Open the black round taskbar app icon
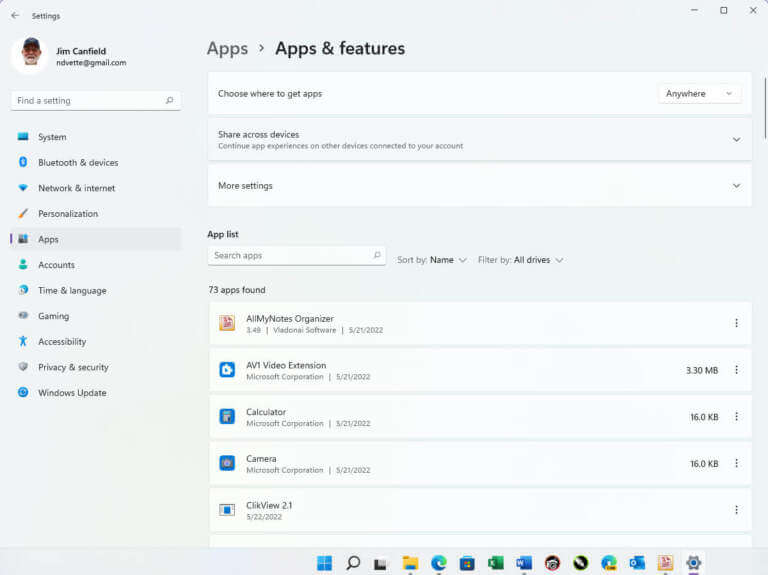The image size is (768, 575). (x=580, y=563)
